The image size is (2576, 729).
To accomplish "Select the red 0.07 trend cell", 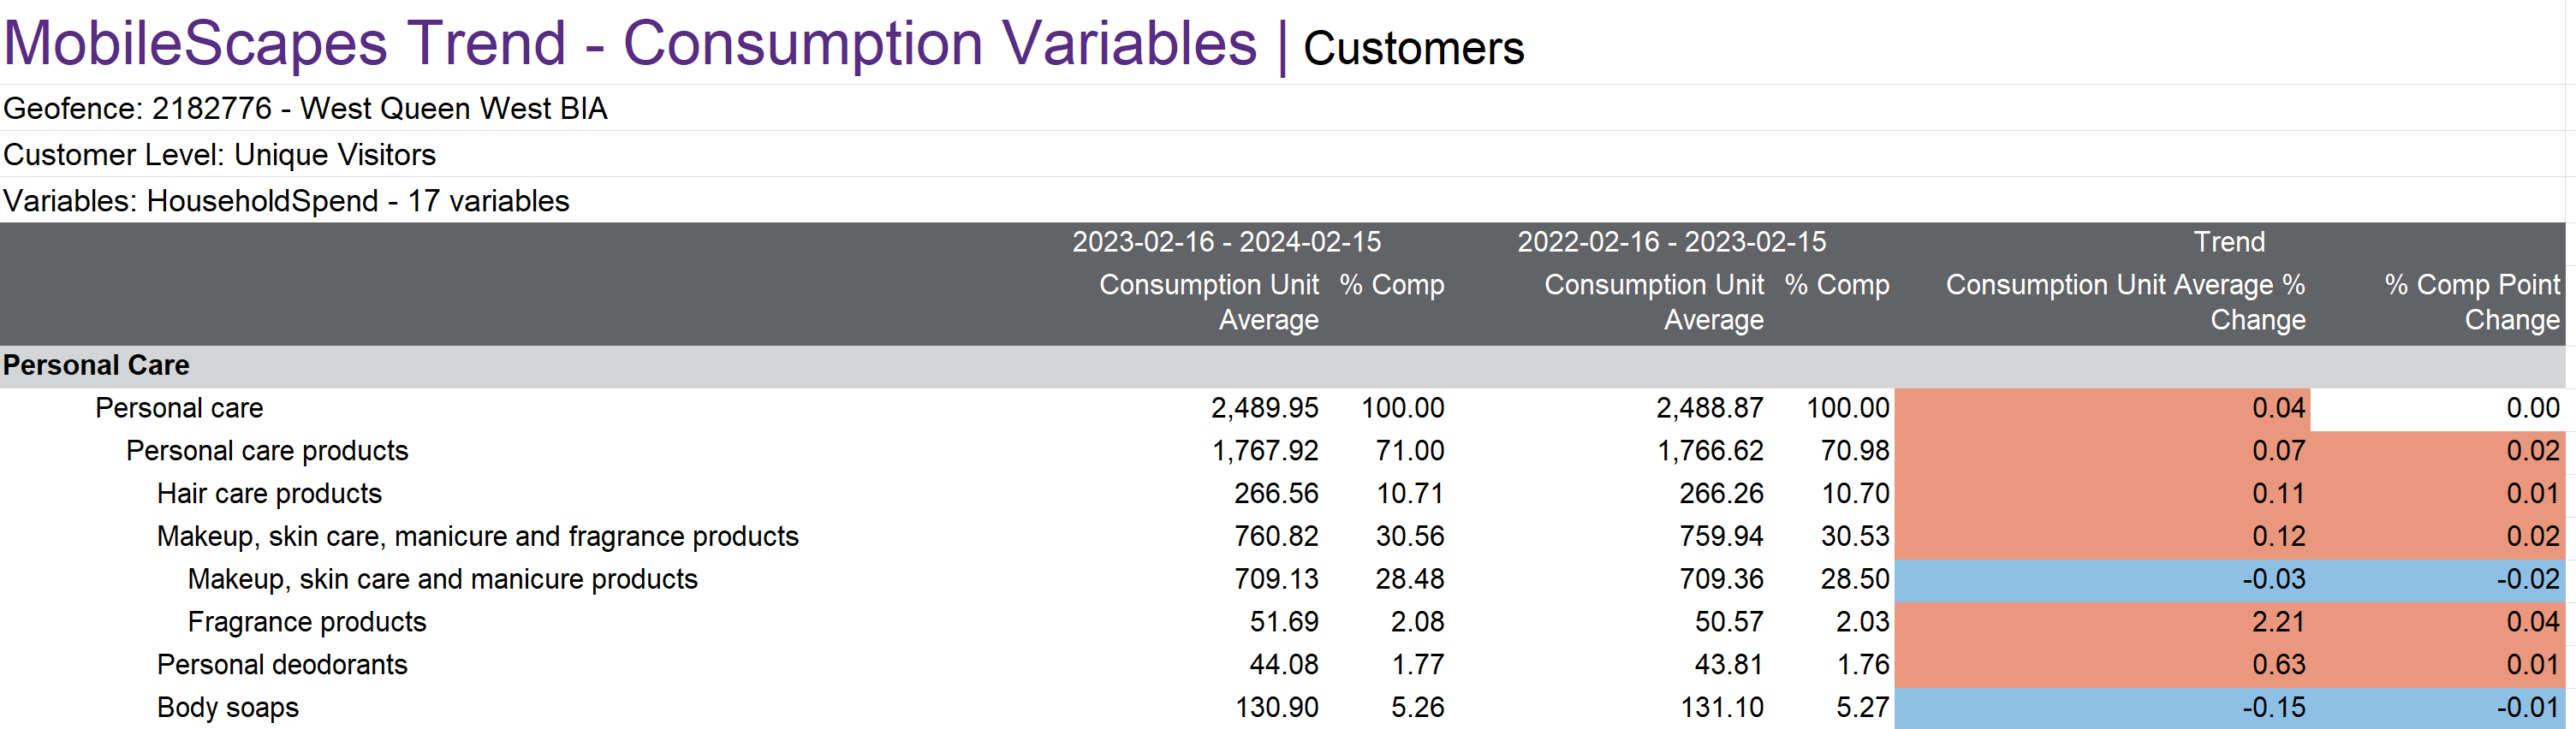I will click(2102, 452).
